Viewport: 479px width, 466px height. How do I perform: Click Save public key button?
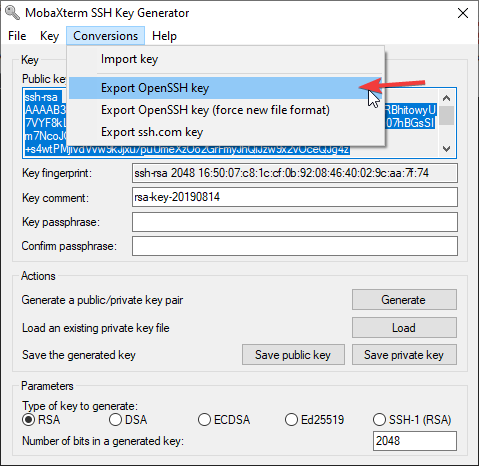tap(293, 355)
